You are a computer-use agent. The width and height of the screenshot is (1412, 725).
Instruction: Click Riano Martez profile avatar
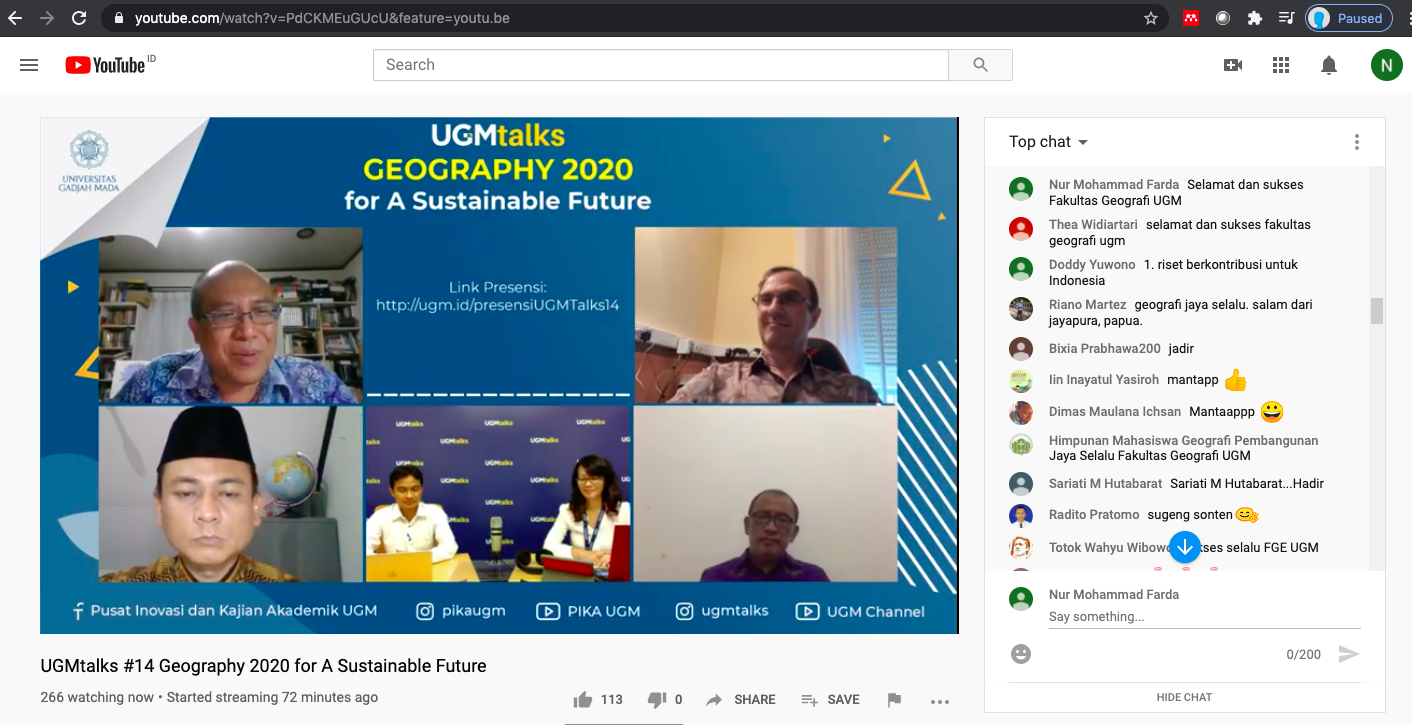coord(1021,308)
